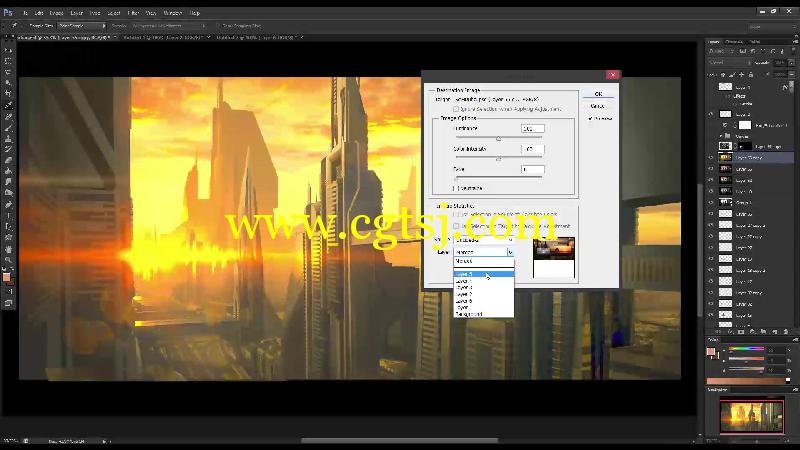Open the Sample Size dropdown
800x450 pixels.
click(x=82, y=26)
